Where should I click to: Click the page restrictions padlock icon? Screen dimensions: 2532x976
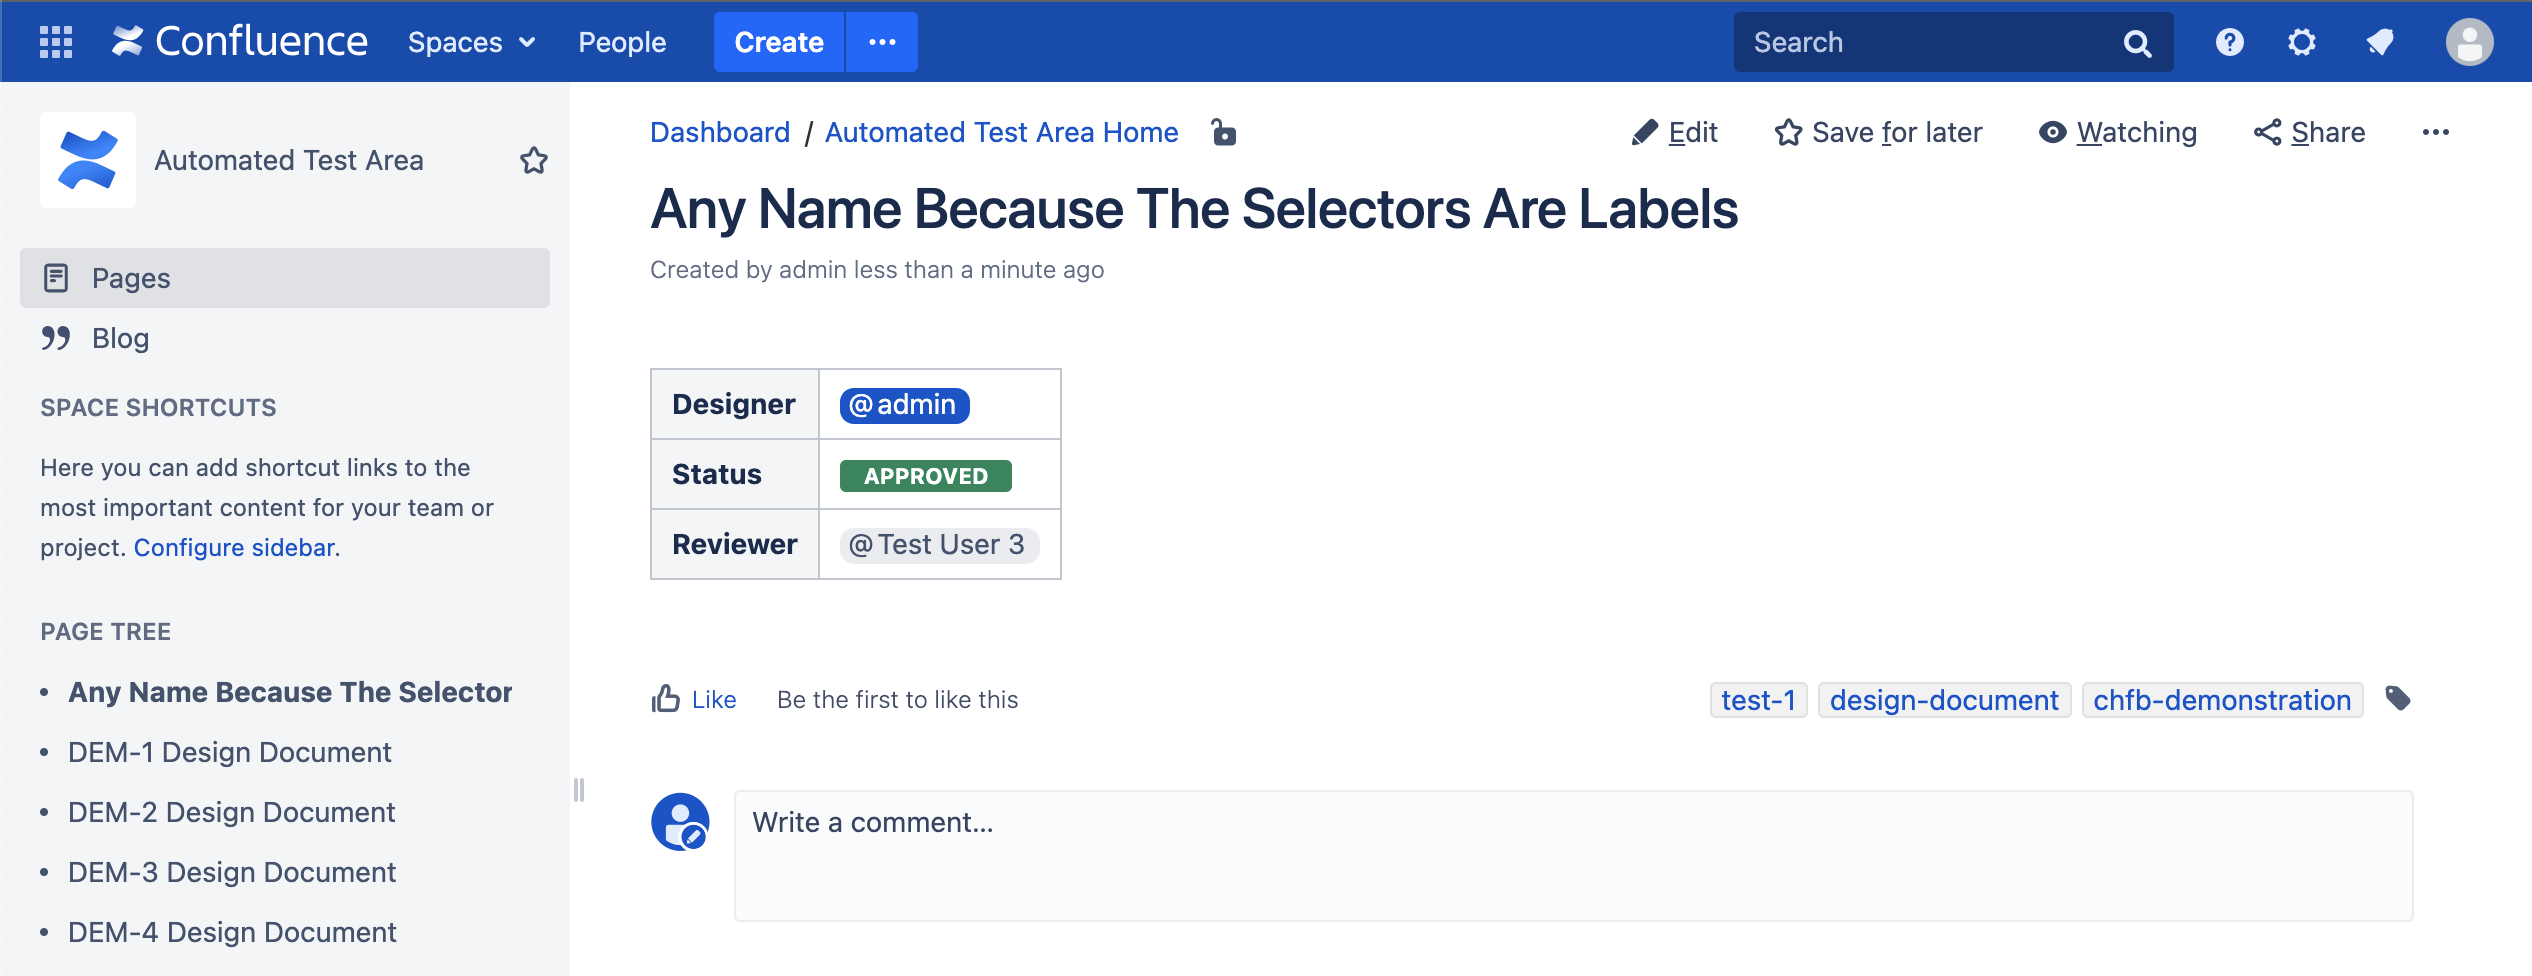(x=1223, y=132)
